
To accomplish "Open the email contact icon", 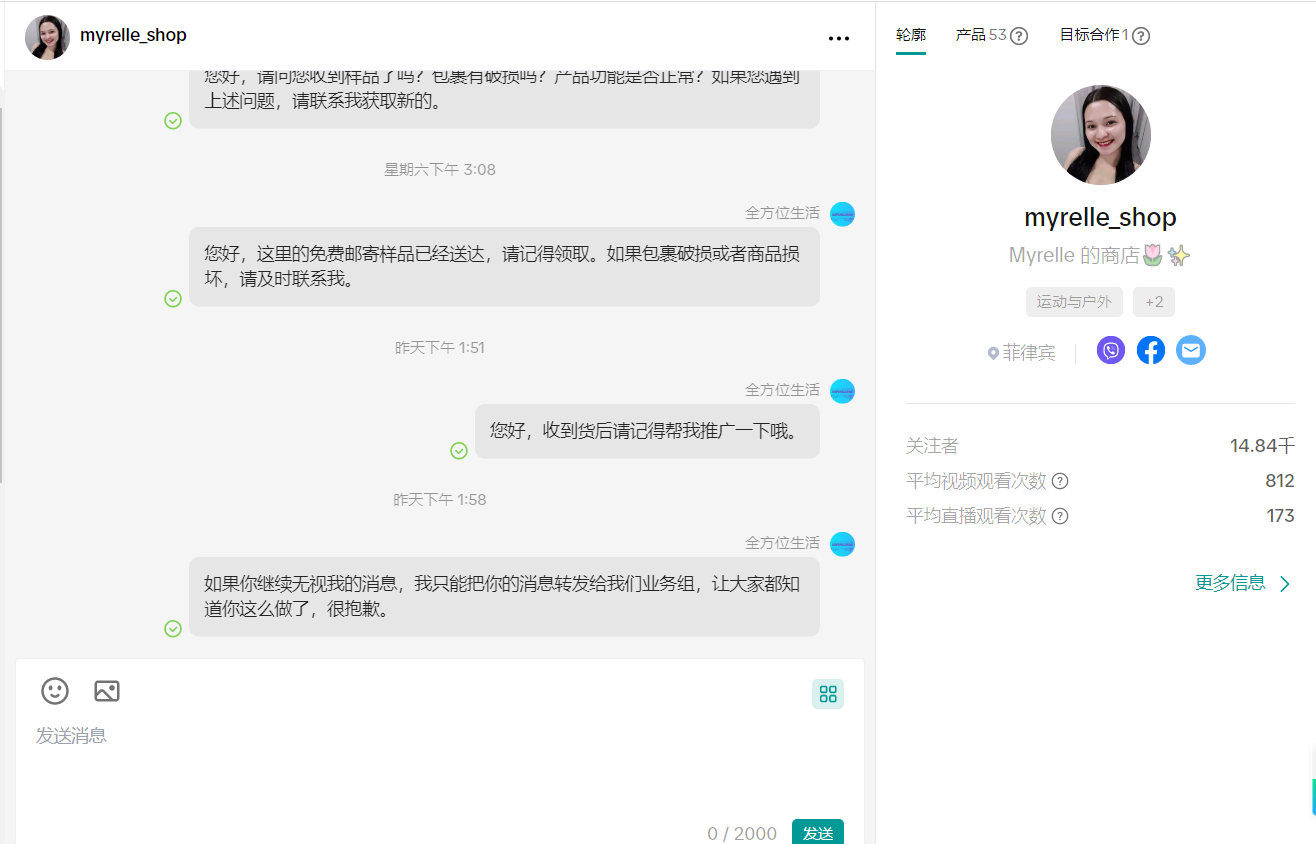I will pyautogui.click(x=1191, y=350).
